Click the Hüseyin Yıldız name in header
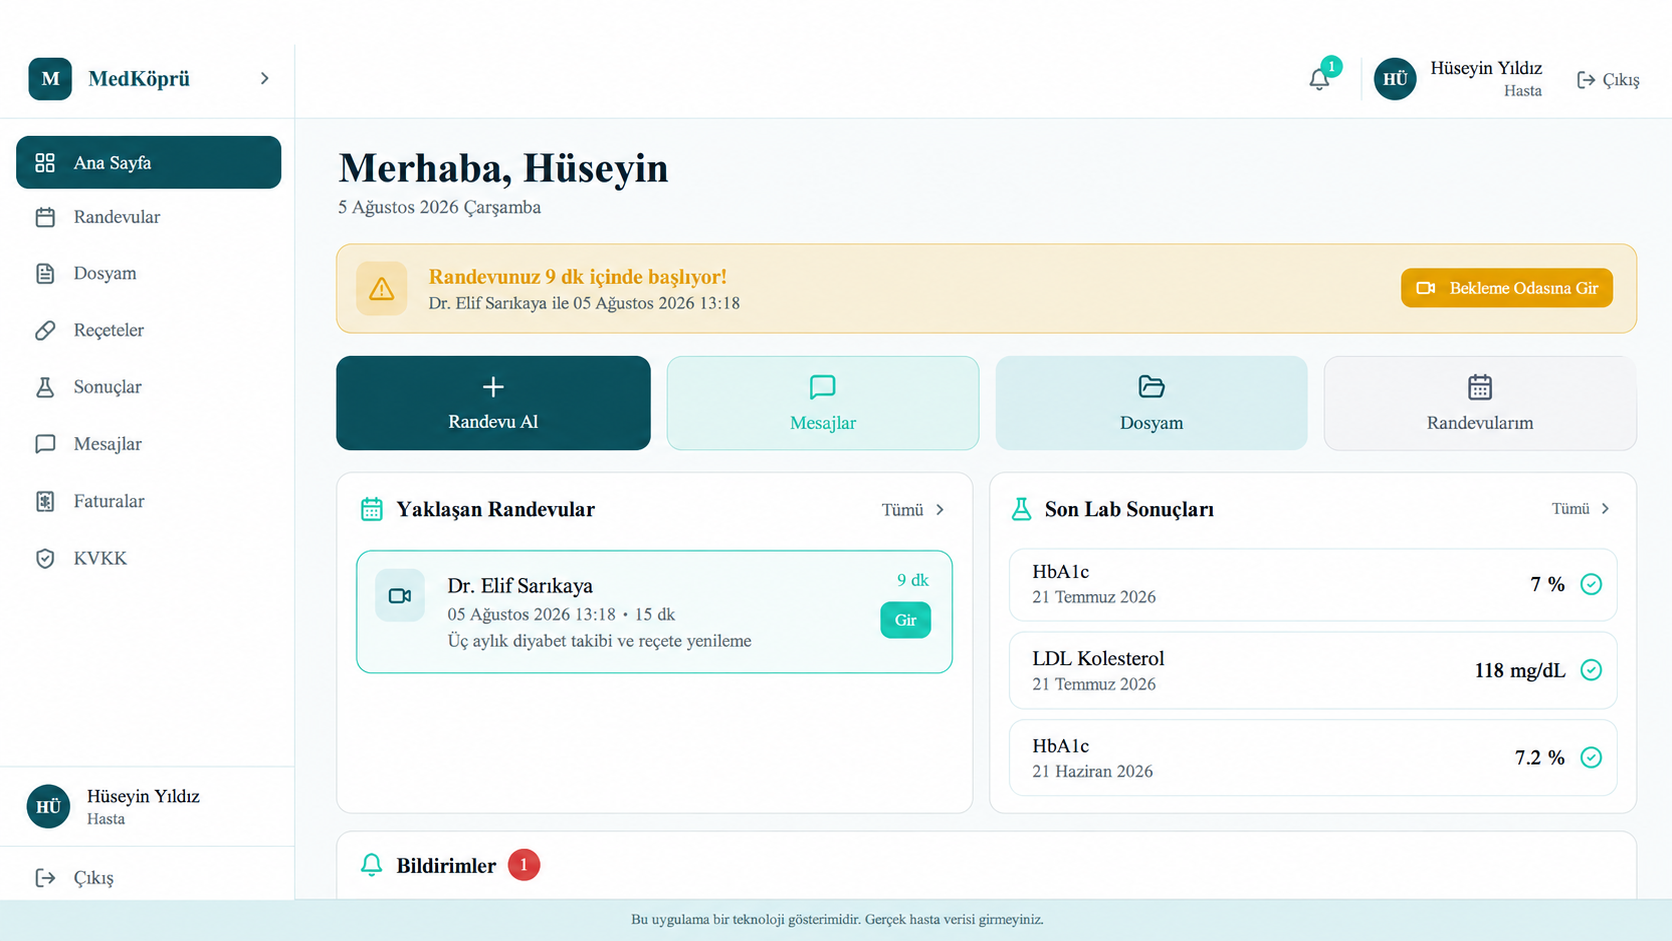 (x=1486, y=68)
